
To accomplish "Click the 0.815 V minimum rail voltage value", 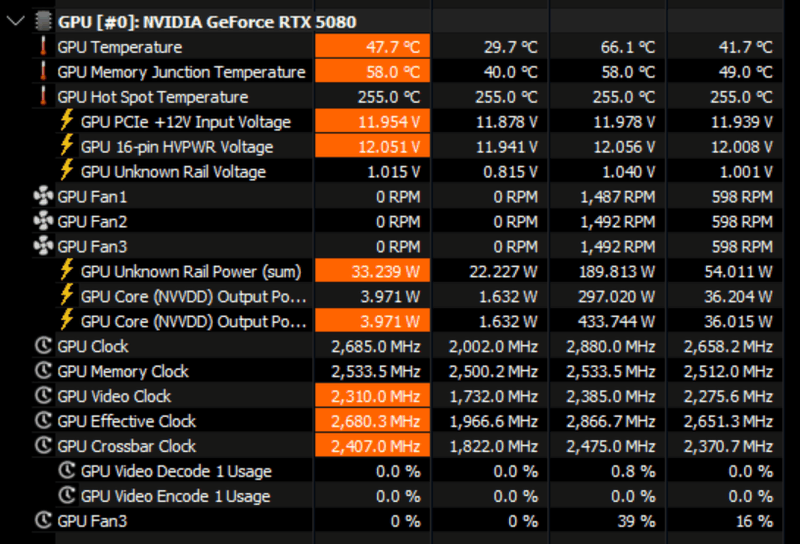I will click(510, 172).
